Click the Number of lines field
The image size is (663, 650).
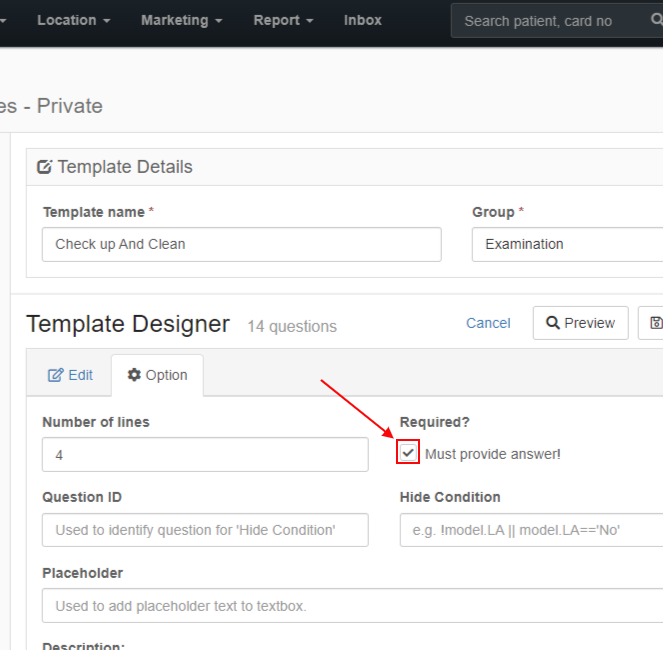[205, 455]
